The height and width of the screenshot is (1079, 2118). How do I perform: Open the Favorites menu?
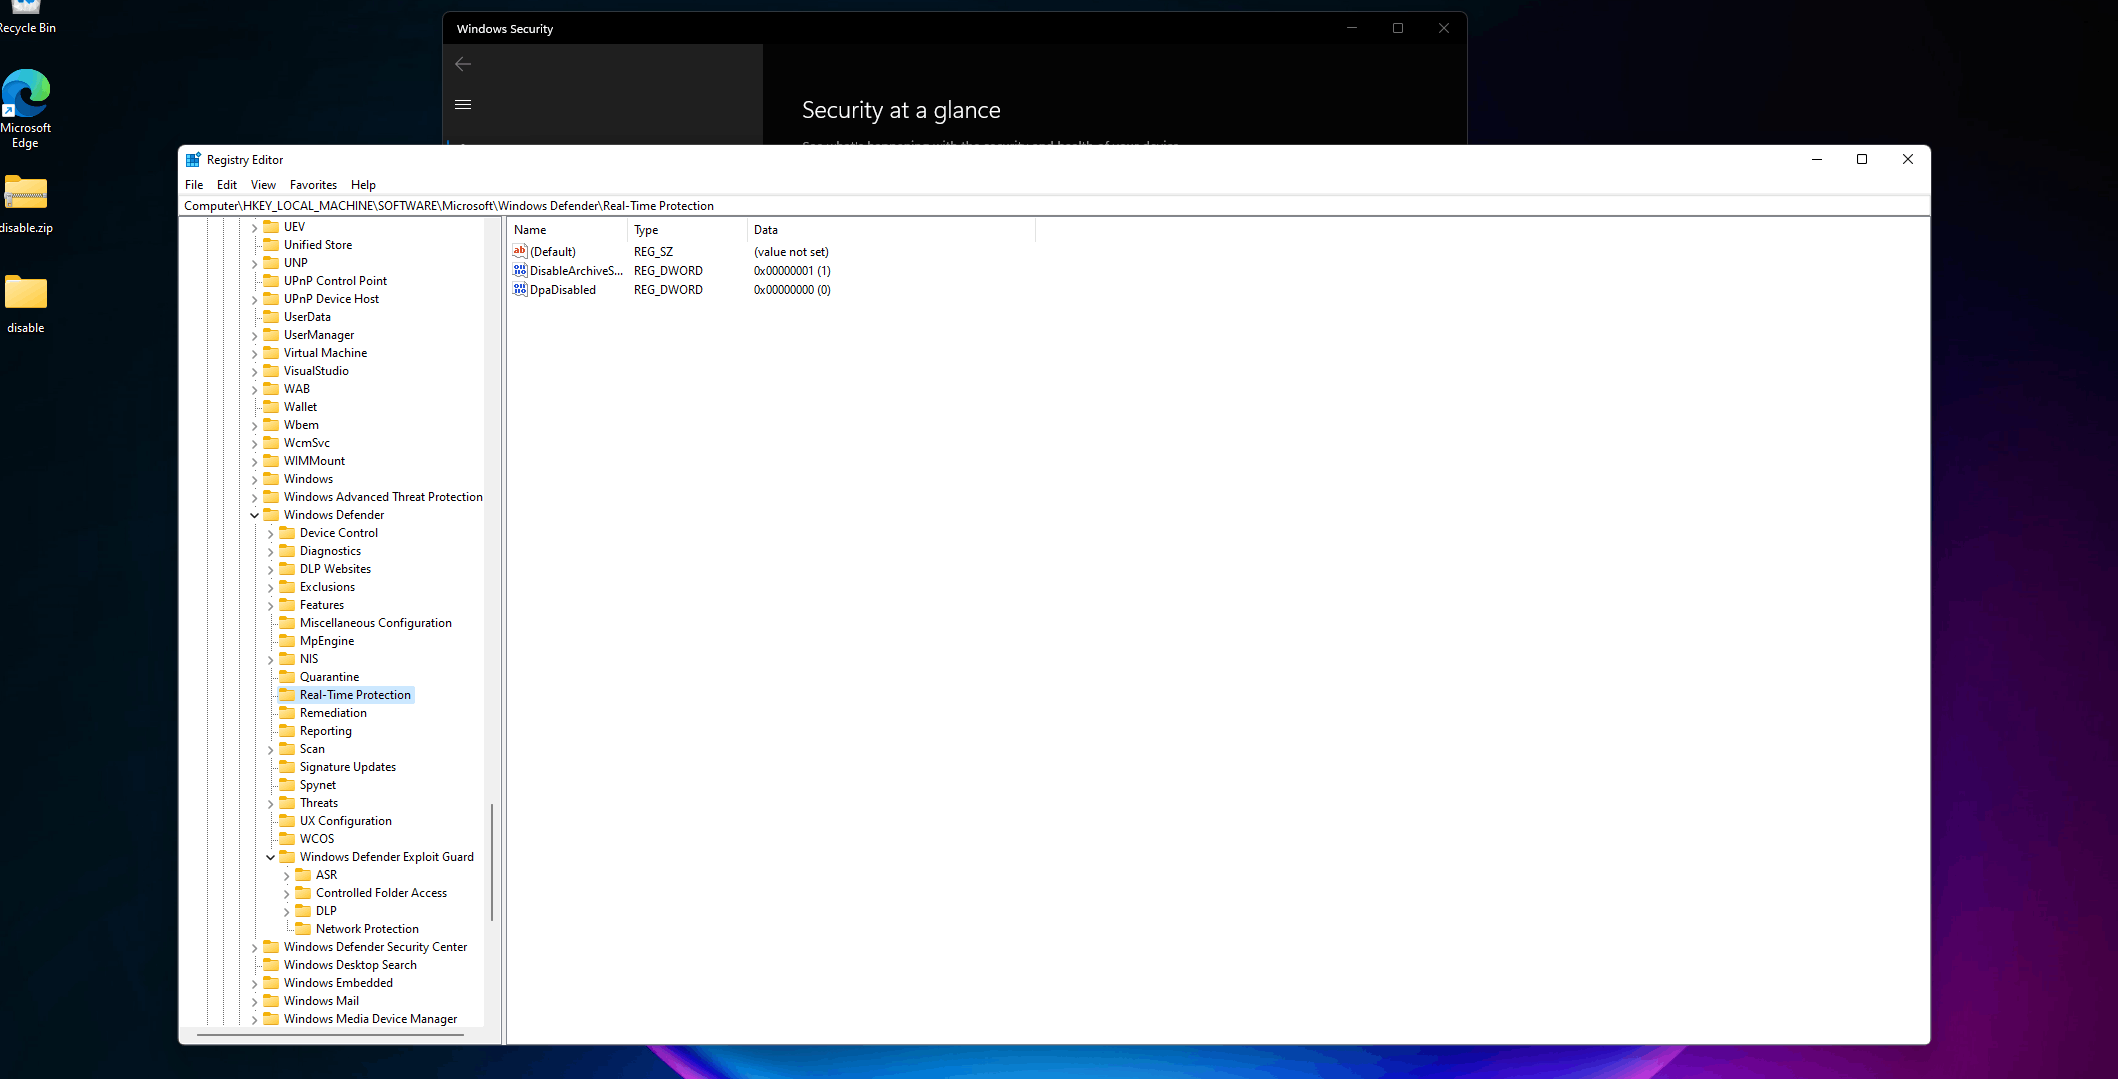coord(313,185)
